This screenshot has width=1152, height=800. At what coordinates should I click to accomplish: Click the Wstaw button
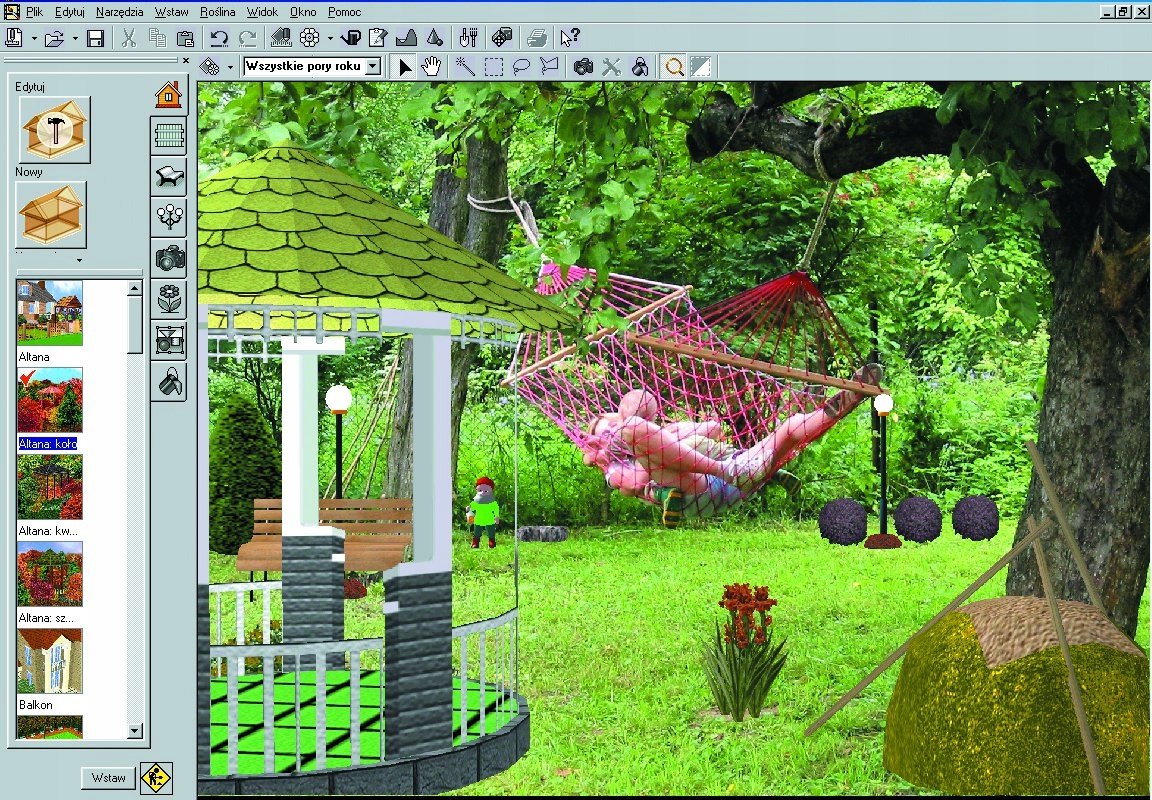click(x=108, y=777)
